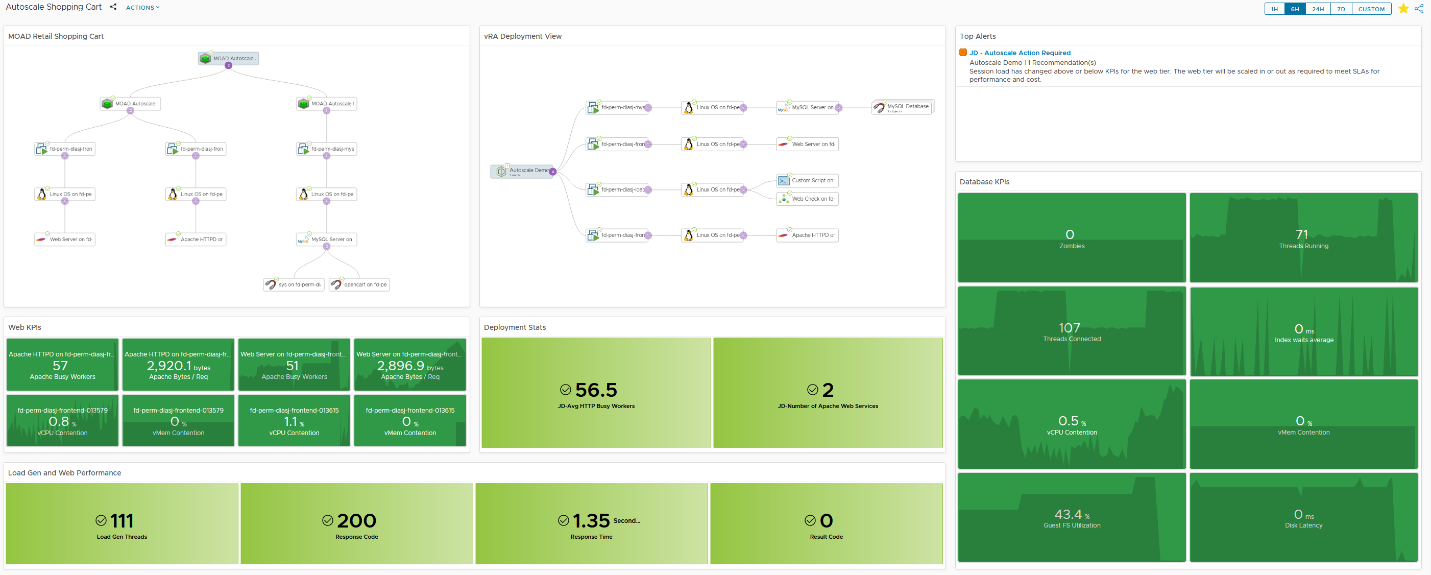The width and height of the screenshot is (1431, 575).
Task: Open the Apache Bytes / Req 2,920.1 tile
Action: (177, 365)
